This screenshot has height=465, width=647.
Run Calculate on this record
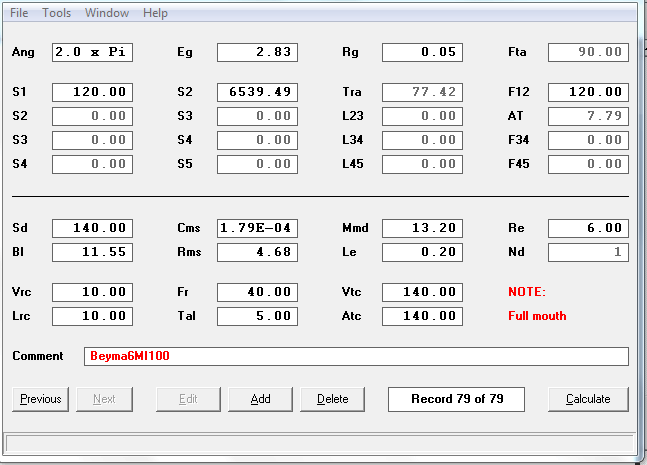pos(588,399)
